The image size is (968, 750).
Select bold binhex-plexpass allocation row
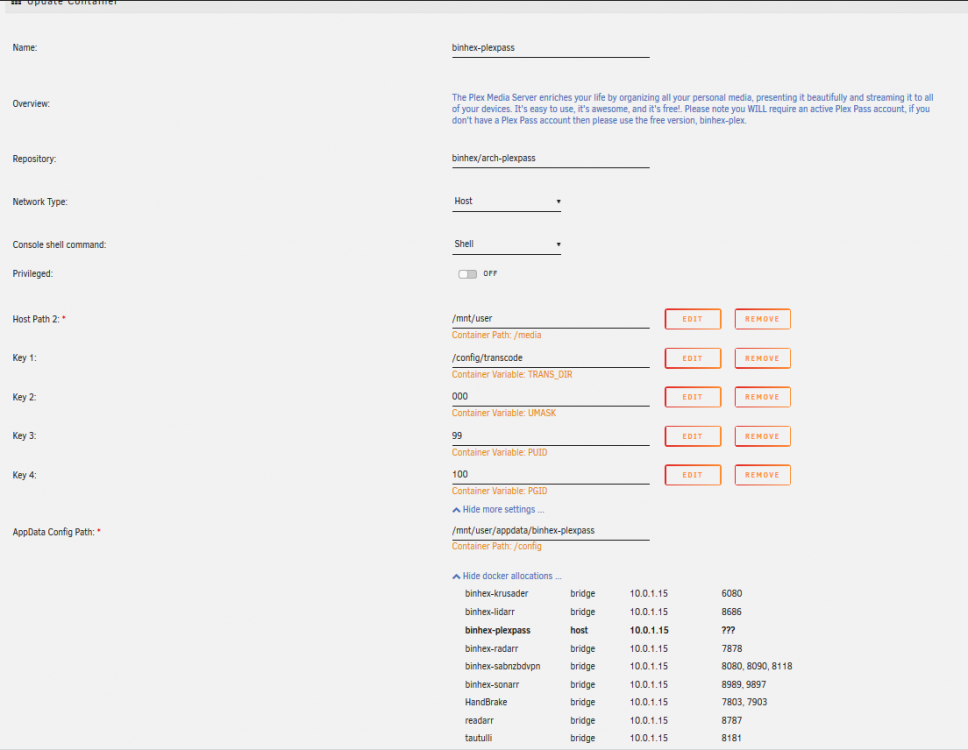pyautogui.click(x=628, y=631)
